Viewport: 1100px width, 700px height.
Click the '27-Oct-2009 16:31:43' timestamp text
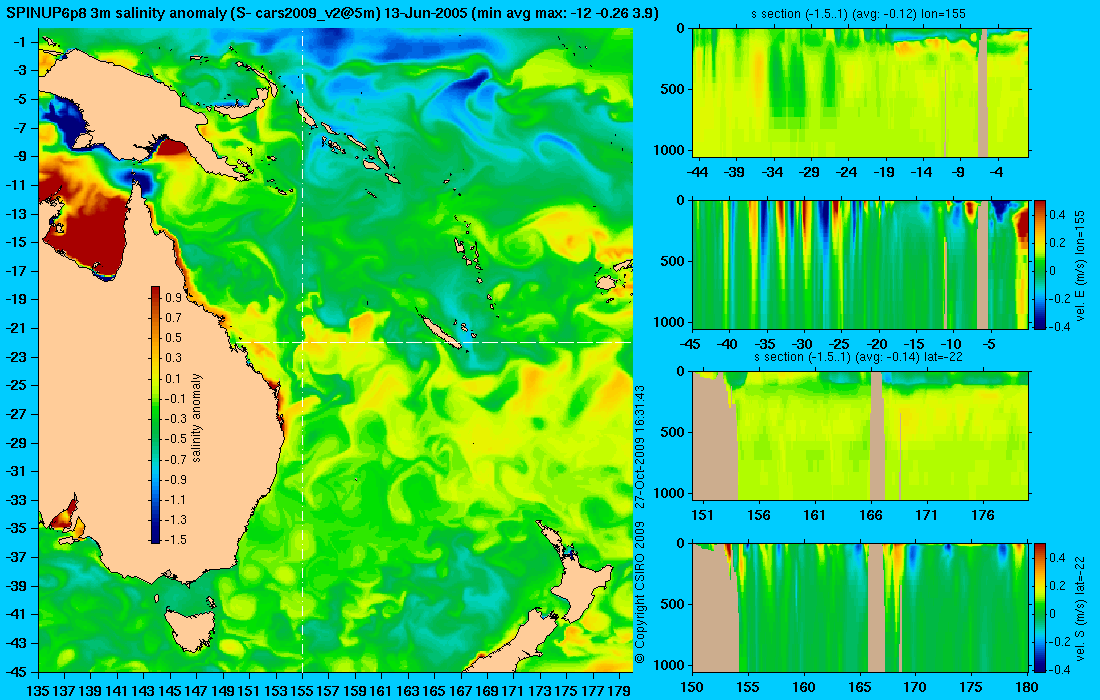(639, 446)
